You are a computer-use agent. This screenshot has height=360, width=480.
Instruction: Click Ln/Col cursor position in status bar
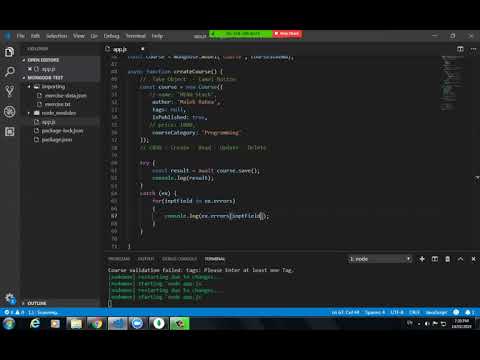(345, 312)
